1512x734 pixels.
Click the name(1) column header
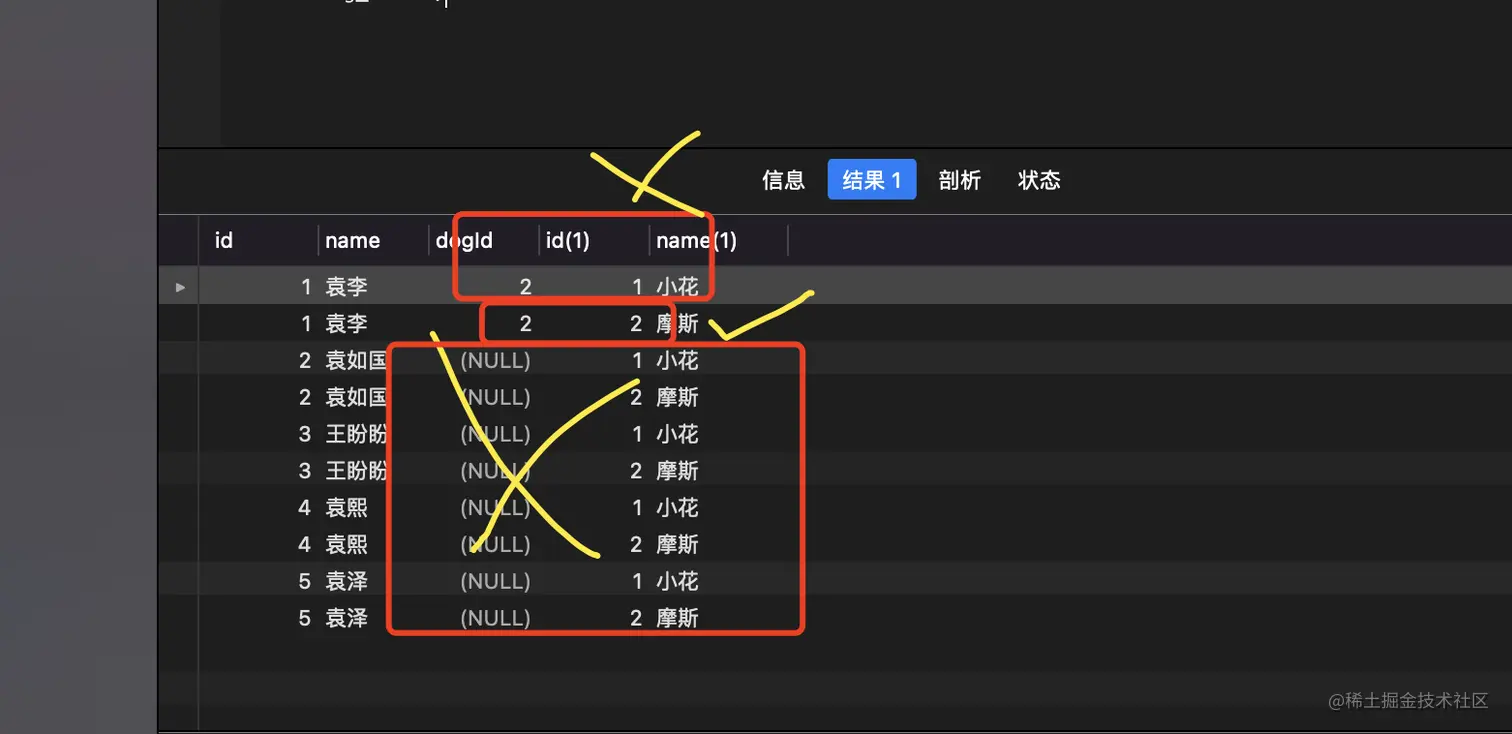(x=696, y=241)
